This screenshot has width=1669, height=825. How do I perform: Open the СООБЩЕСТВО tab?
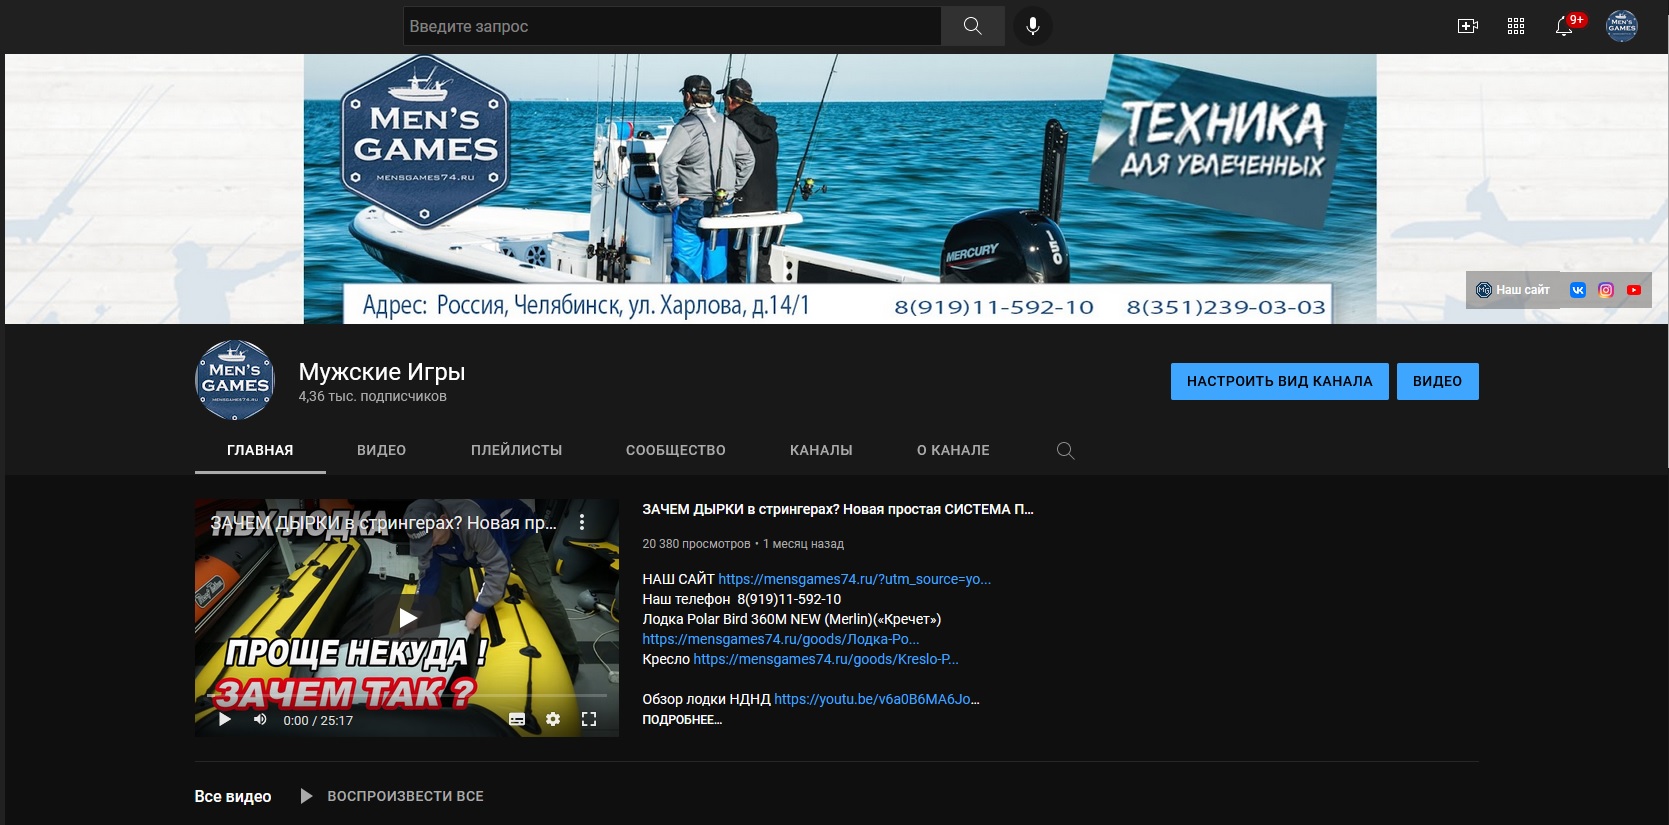pyautogui.click(x=676, y=450)
